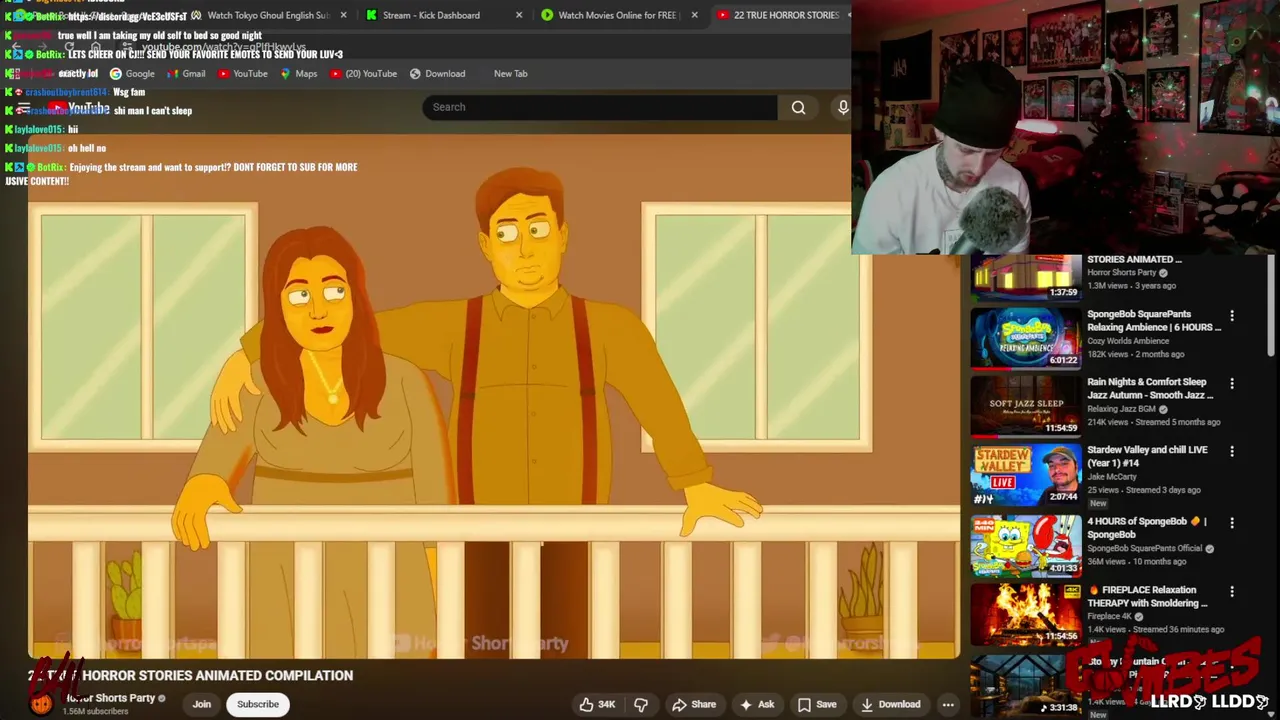Dislike the video using the thumbs-down icon
The height and width of the screenshot is (720, 1280).
pyautogui.click(x=641, y=704)
